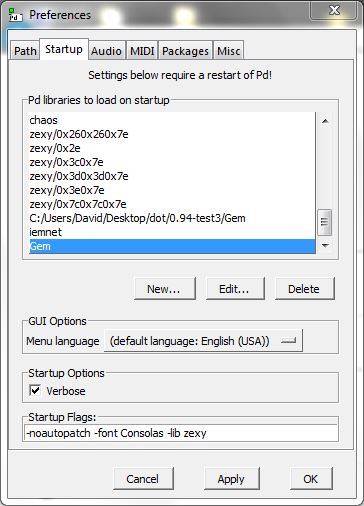Viewport: 364px width, 506px height.
Task: Switch to the Misc tab
Action: [228, 51]
